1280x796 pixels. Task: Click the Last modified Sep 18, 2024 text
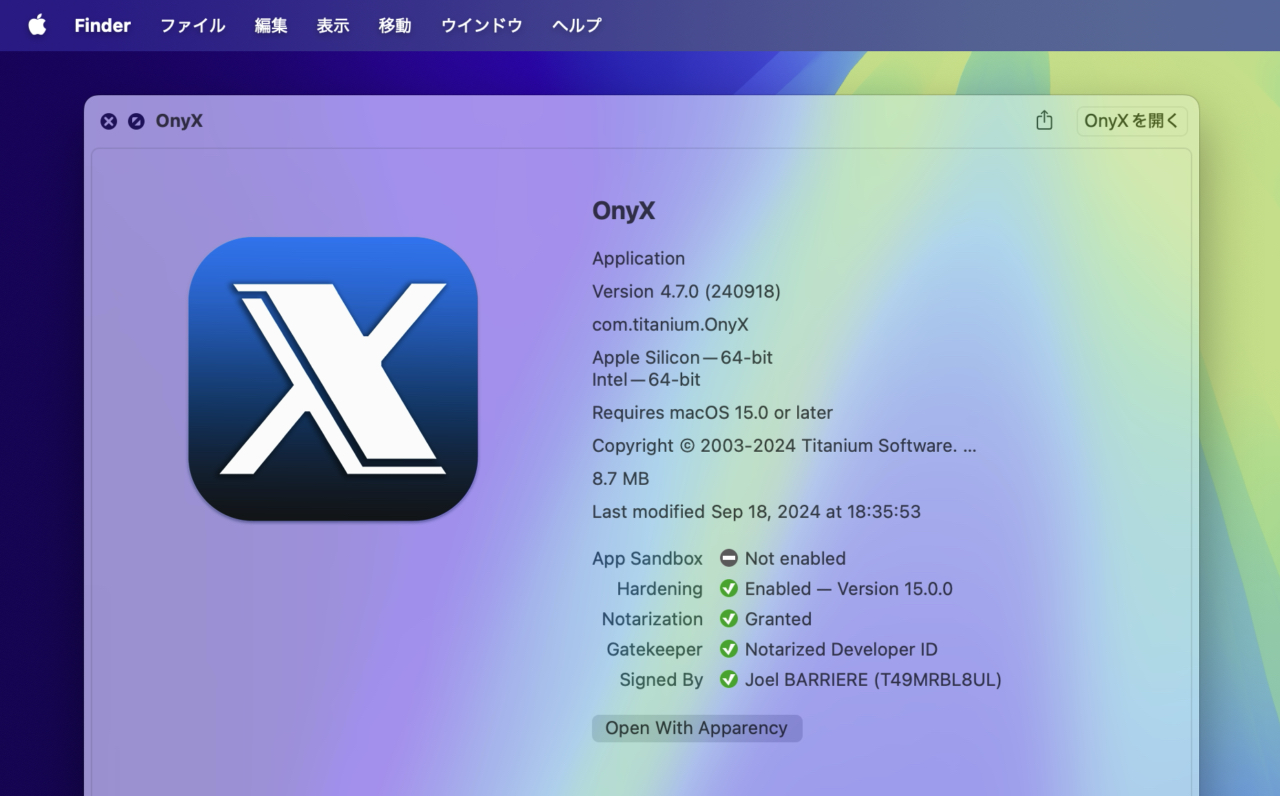point(756,512)
